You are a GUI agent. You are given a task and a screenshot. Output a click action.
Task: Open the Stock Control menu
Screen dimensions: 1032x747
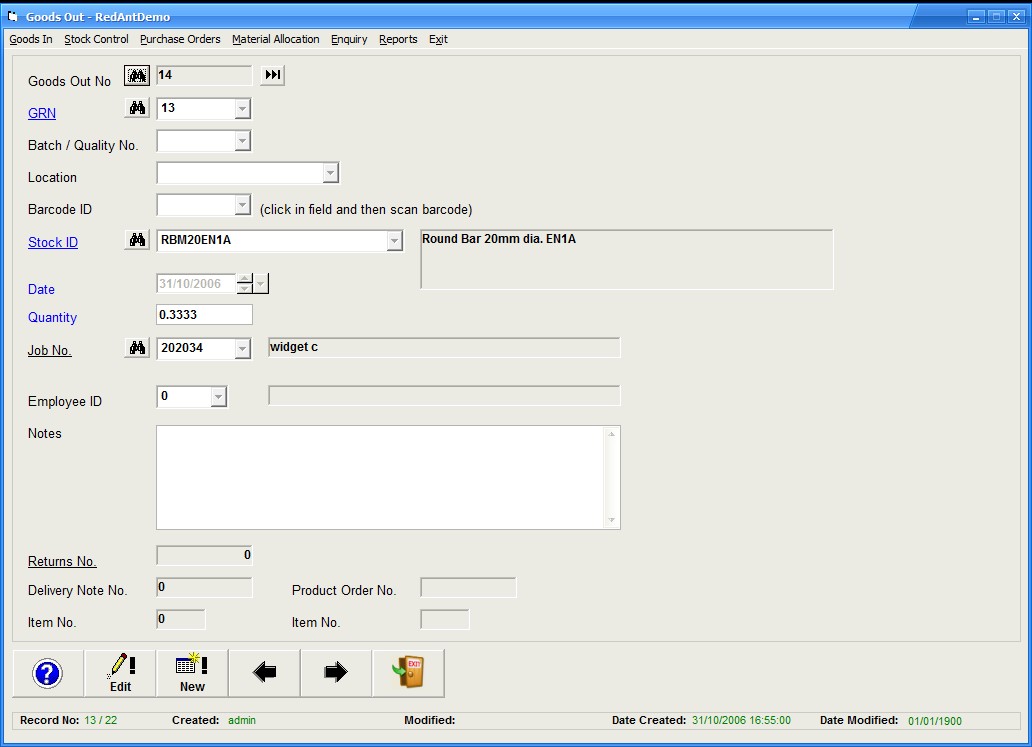pyautogui.click(x=96, y=40)
